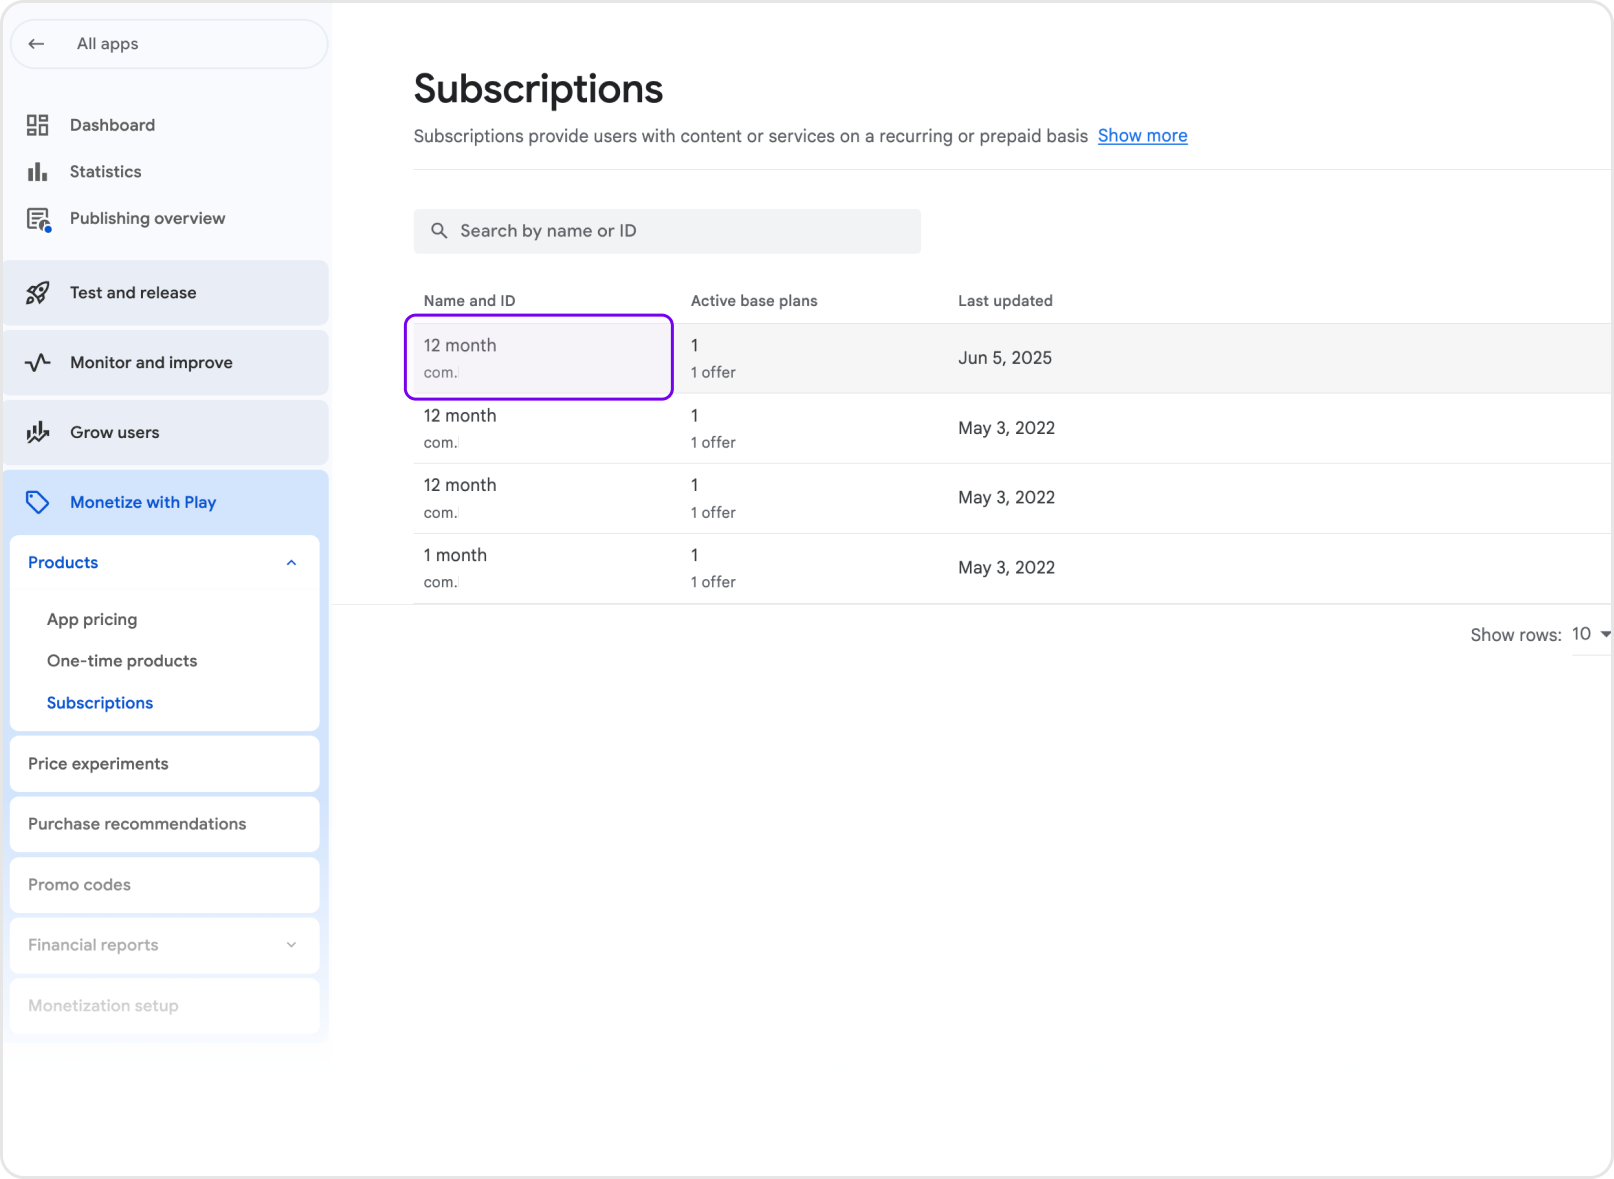Select the Monitor and improve waveform icon

pos(37,362)
